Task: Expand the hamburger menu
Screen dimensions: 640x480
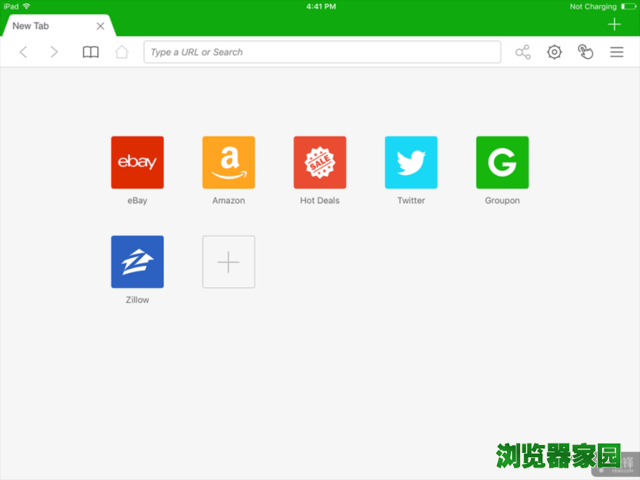Action: pyautogui.click(x=617, y=52)
